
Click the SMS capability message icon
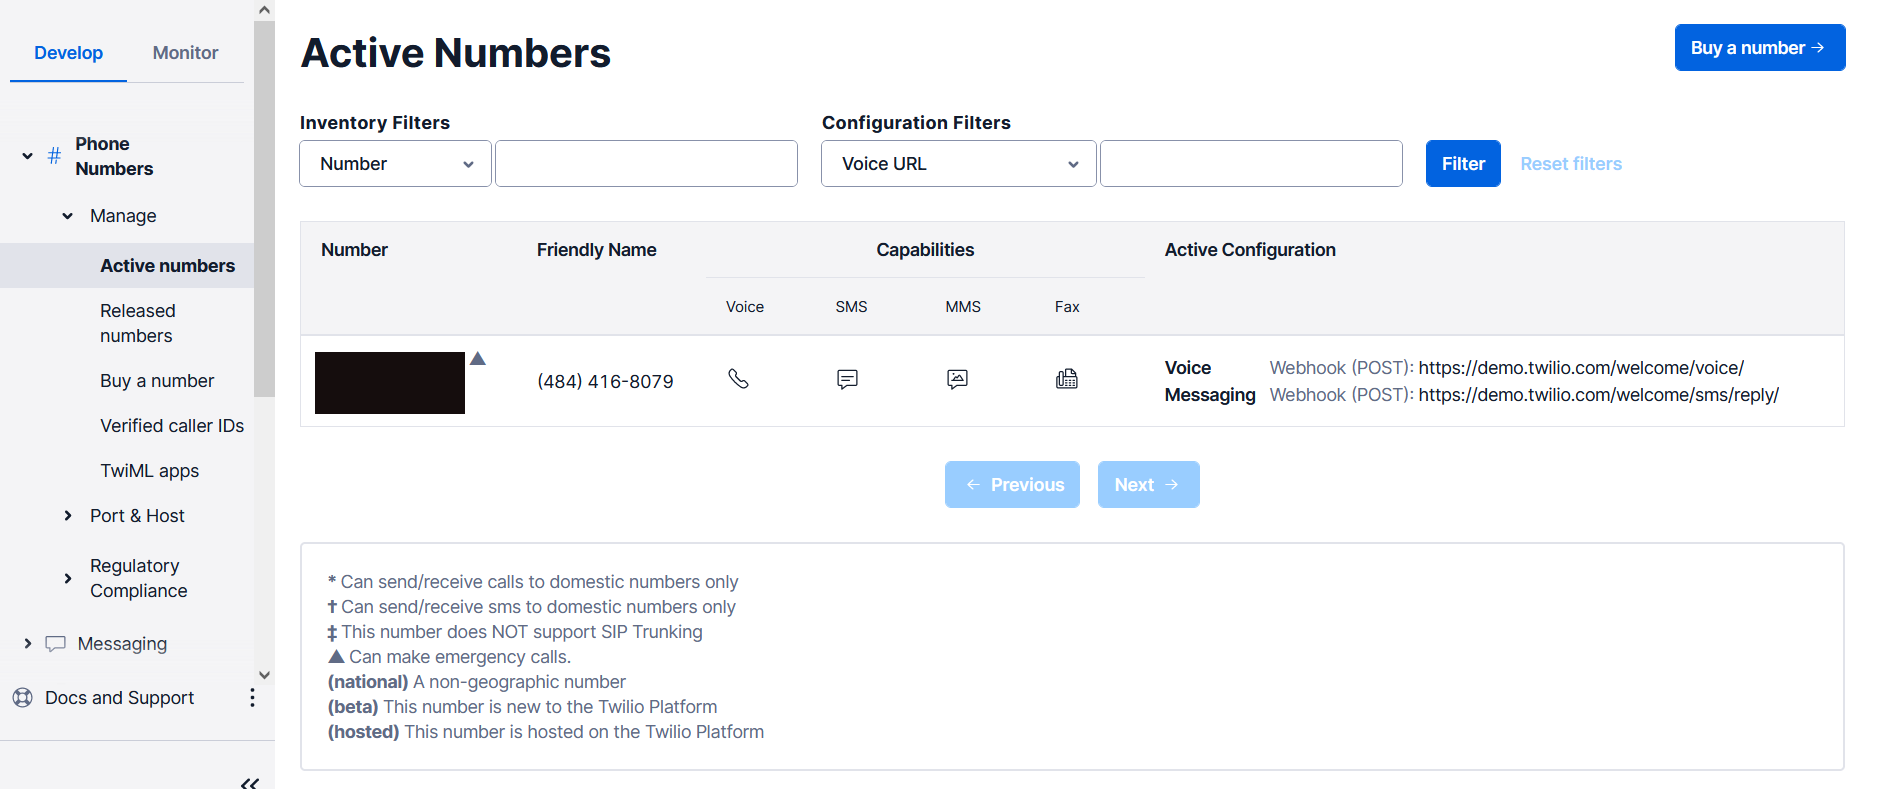click(x=847, y=379)
